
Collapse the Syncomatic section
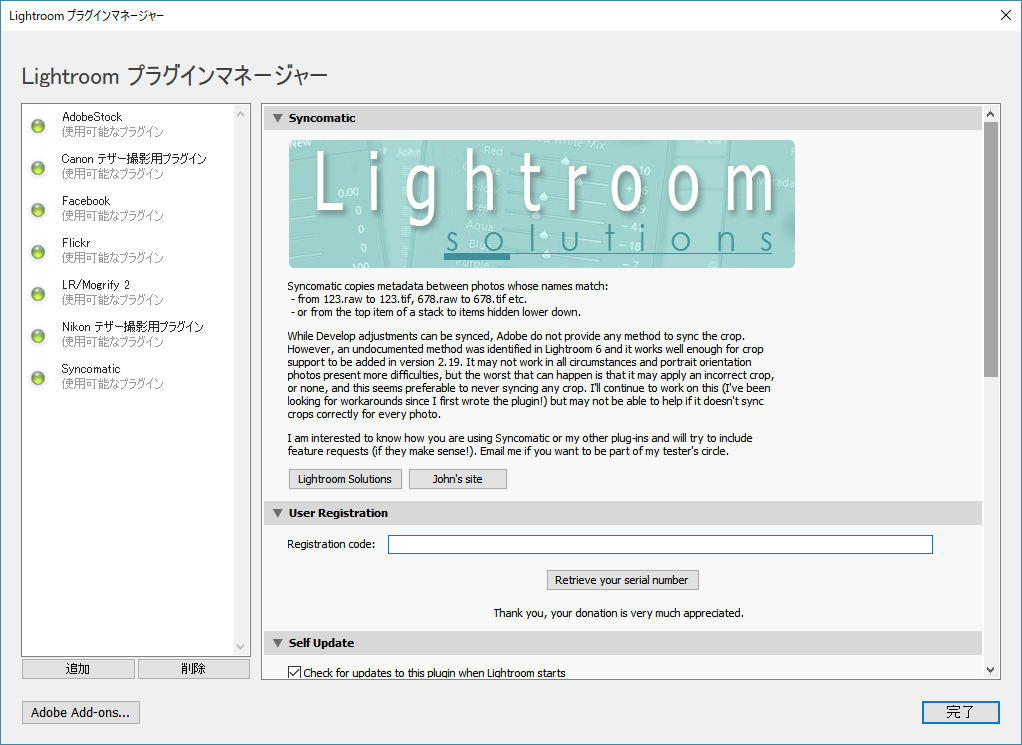tap(278, 118)
